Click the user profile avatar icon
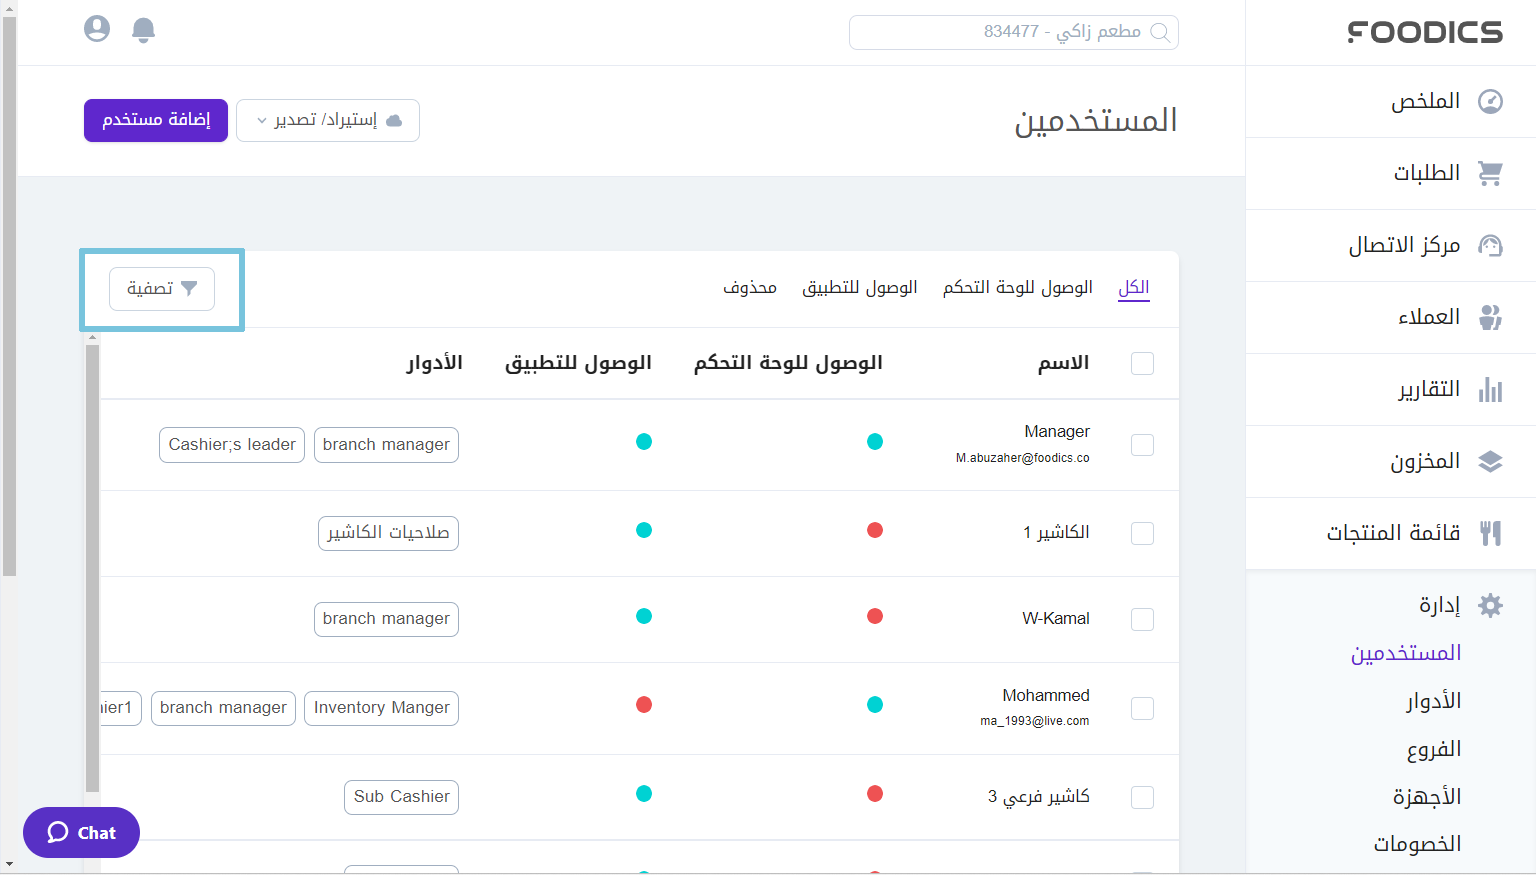The width and height of the screenshot is (1536, 875). [96, 29]
